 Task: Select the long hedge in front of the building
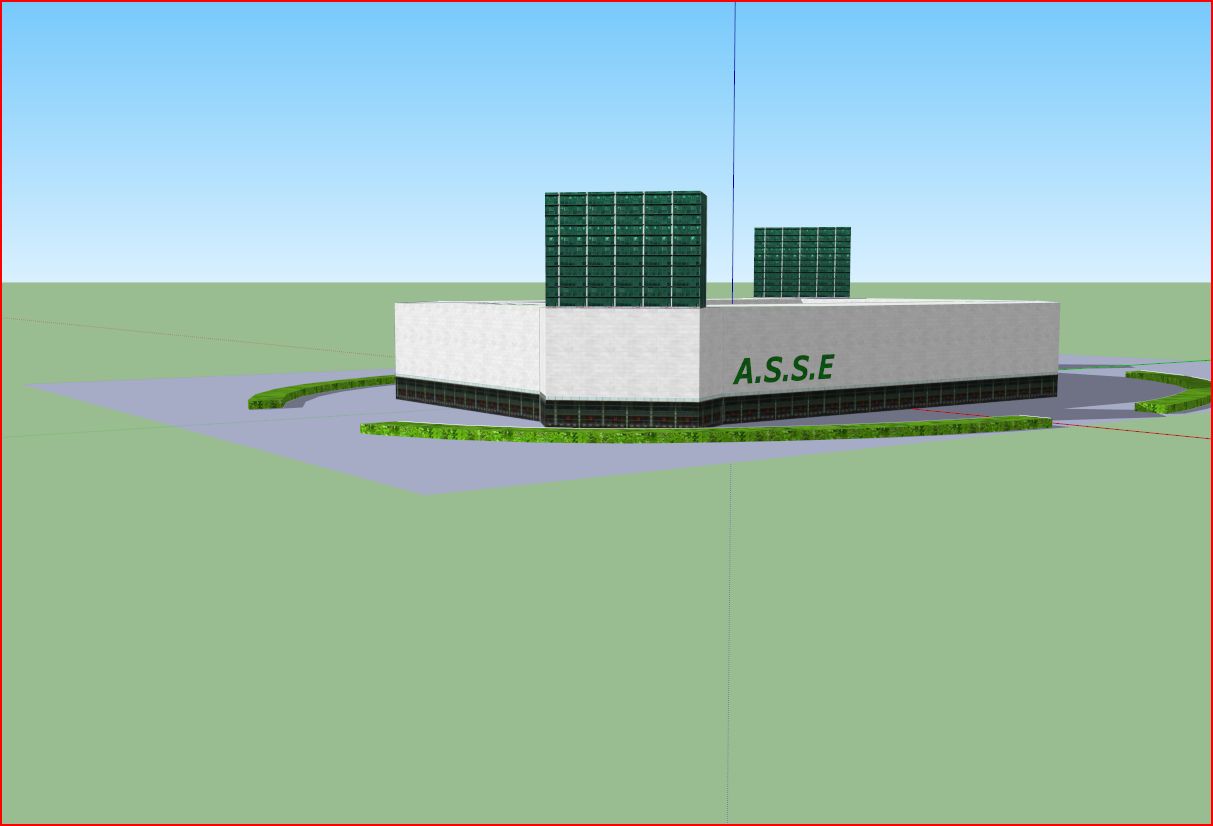coord(700,432)
